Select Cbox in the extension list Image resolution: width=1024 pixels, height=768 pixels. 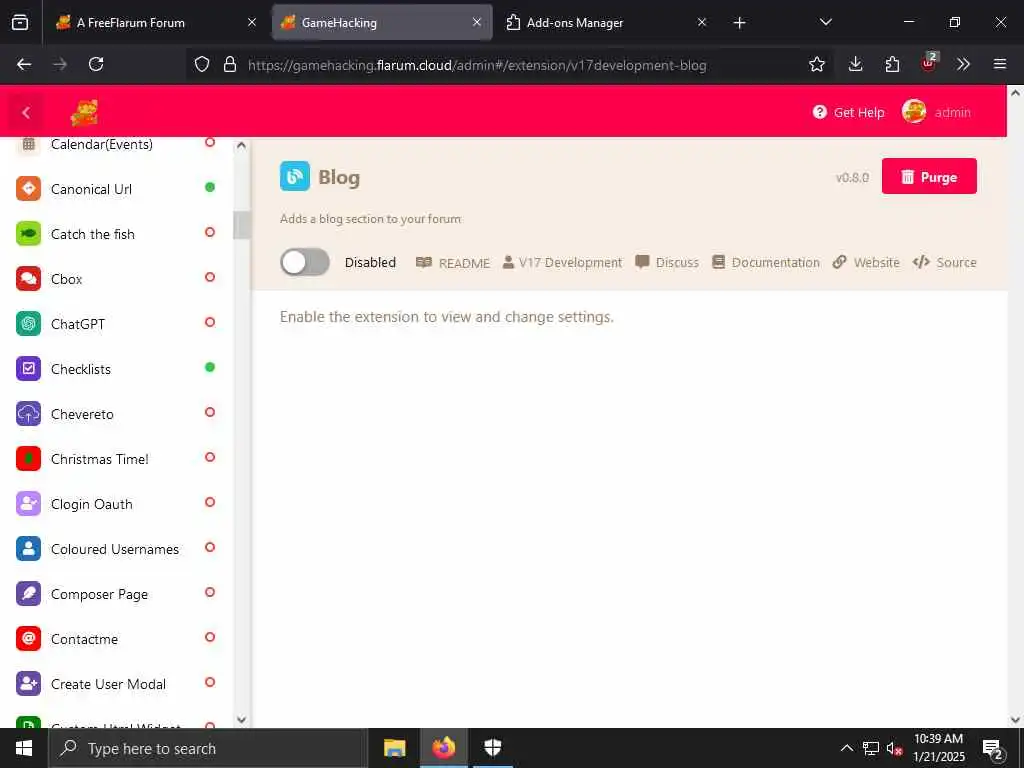(116, 279)
